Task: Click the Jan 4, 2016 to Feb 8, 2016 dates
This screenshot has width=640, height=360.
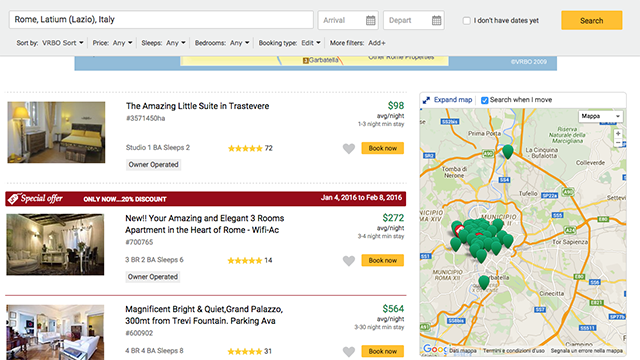Action: 361,198
